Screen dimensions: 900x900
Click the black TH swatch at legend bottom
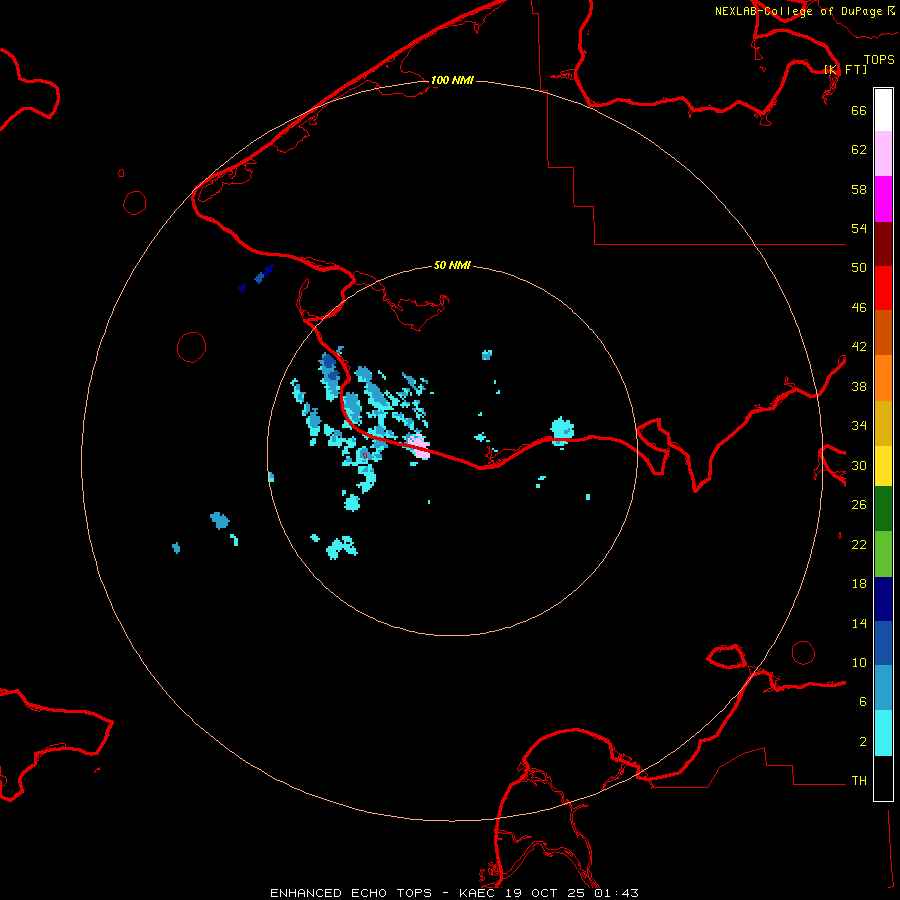(883, 778)
